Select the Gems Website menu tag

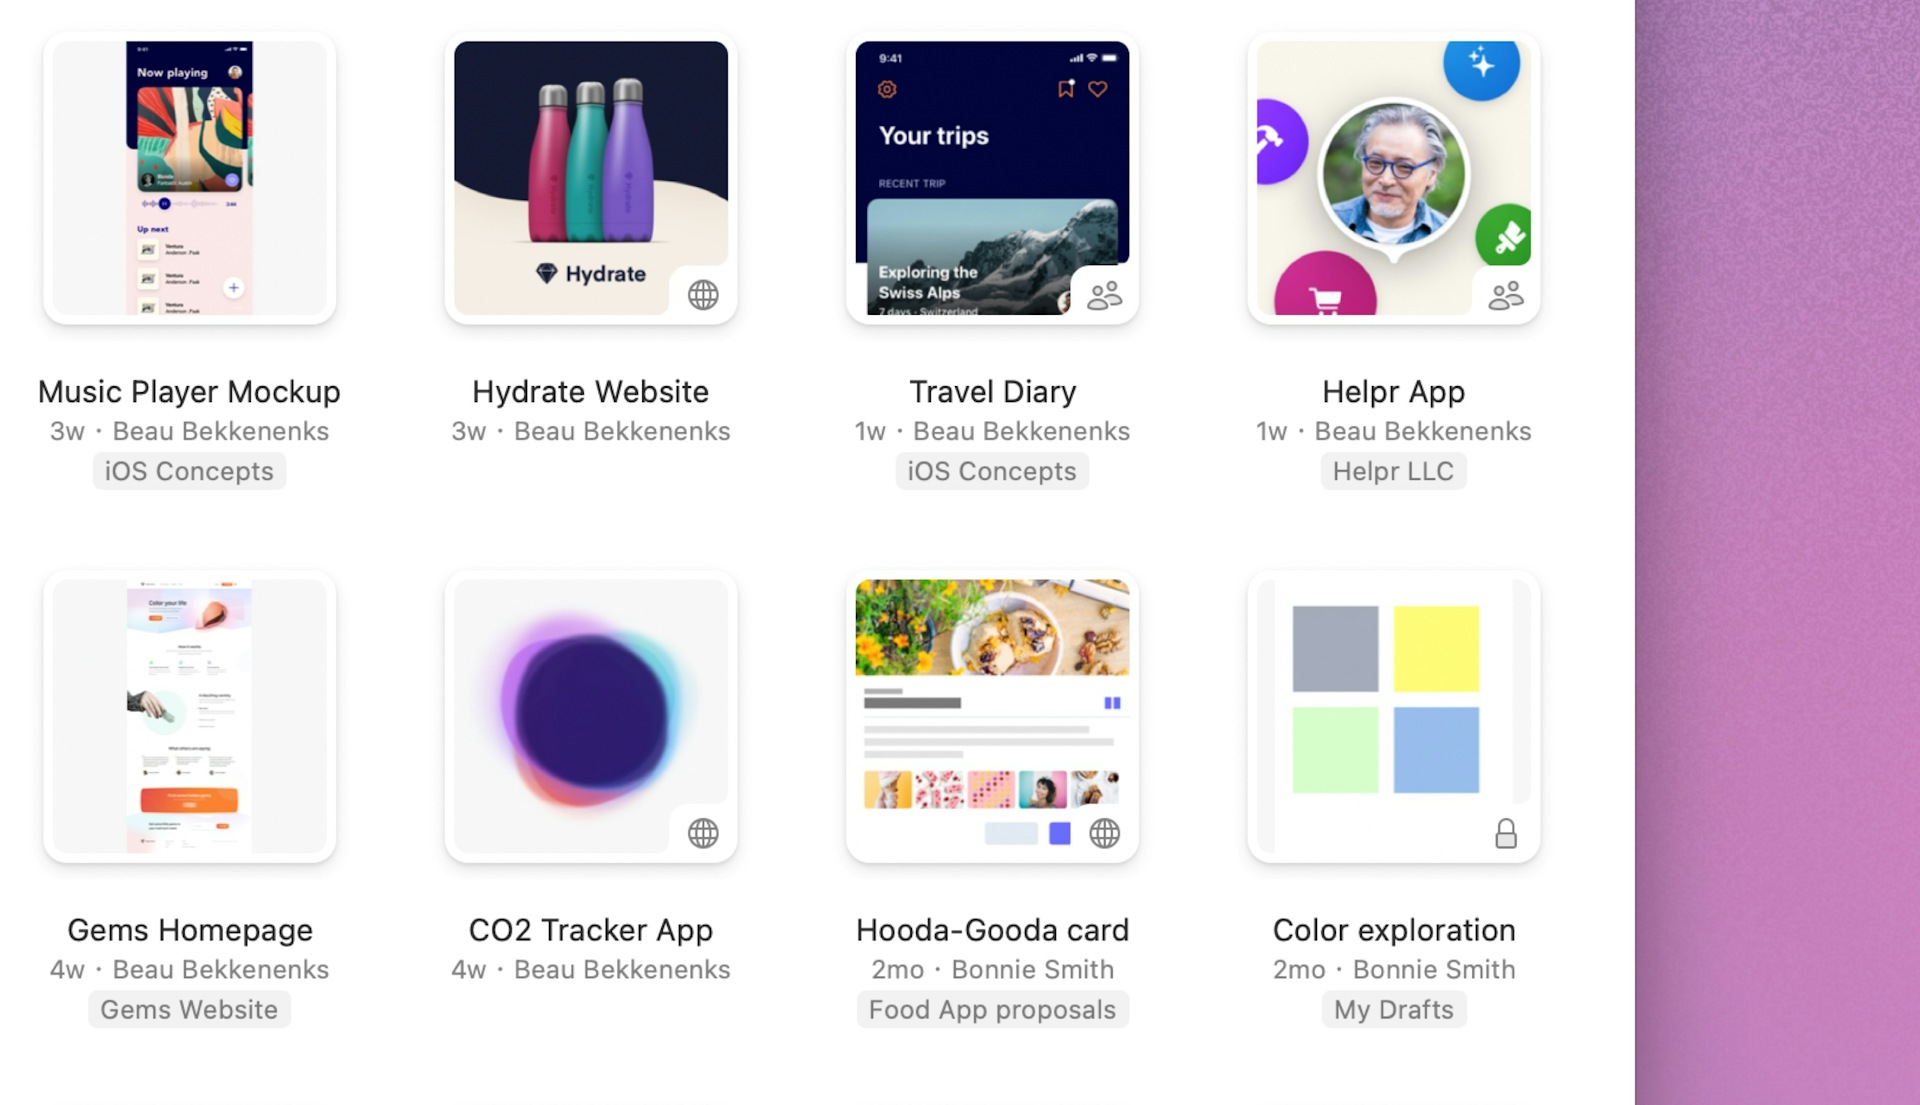[x=190, y=1009]
